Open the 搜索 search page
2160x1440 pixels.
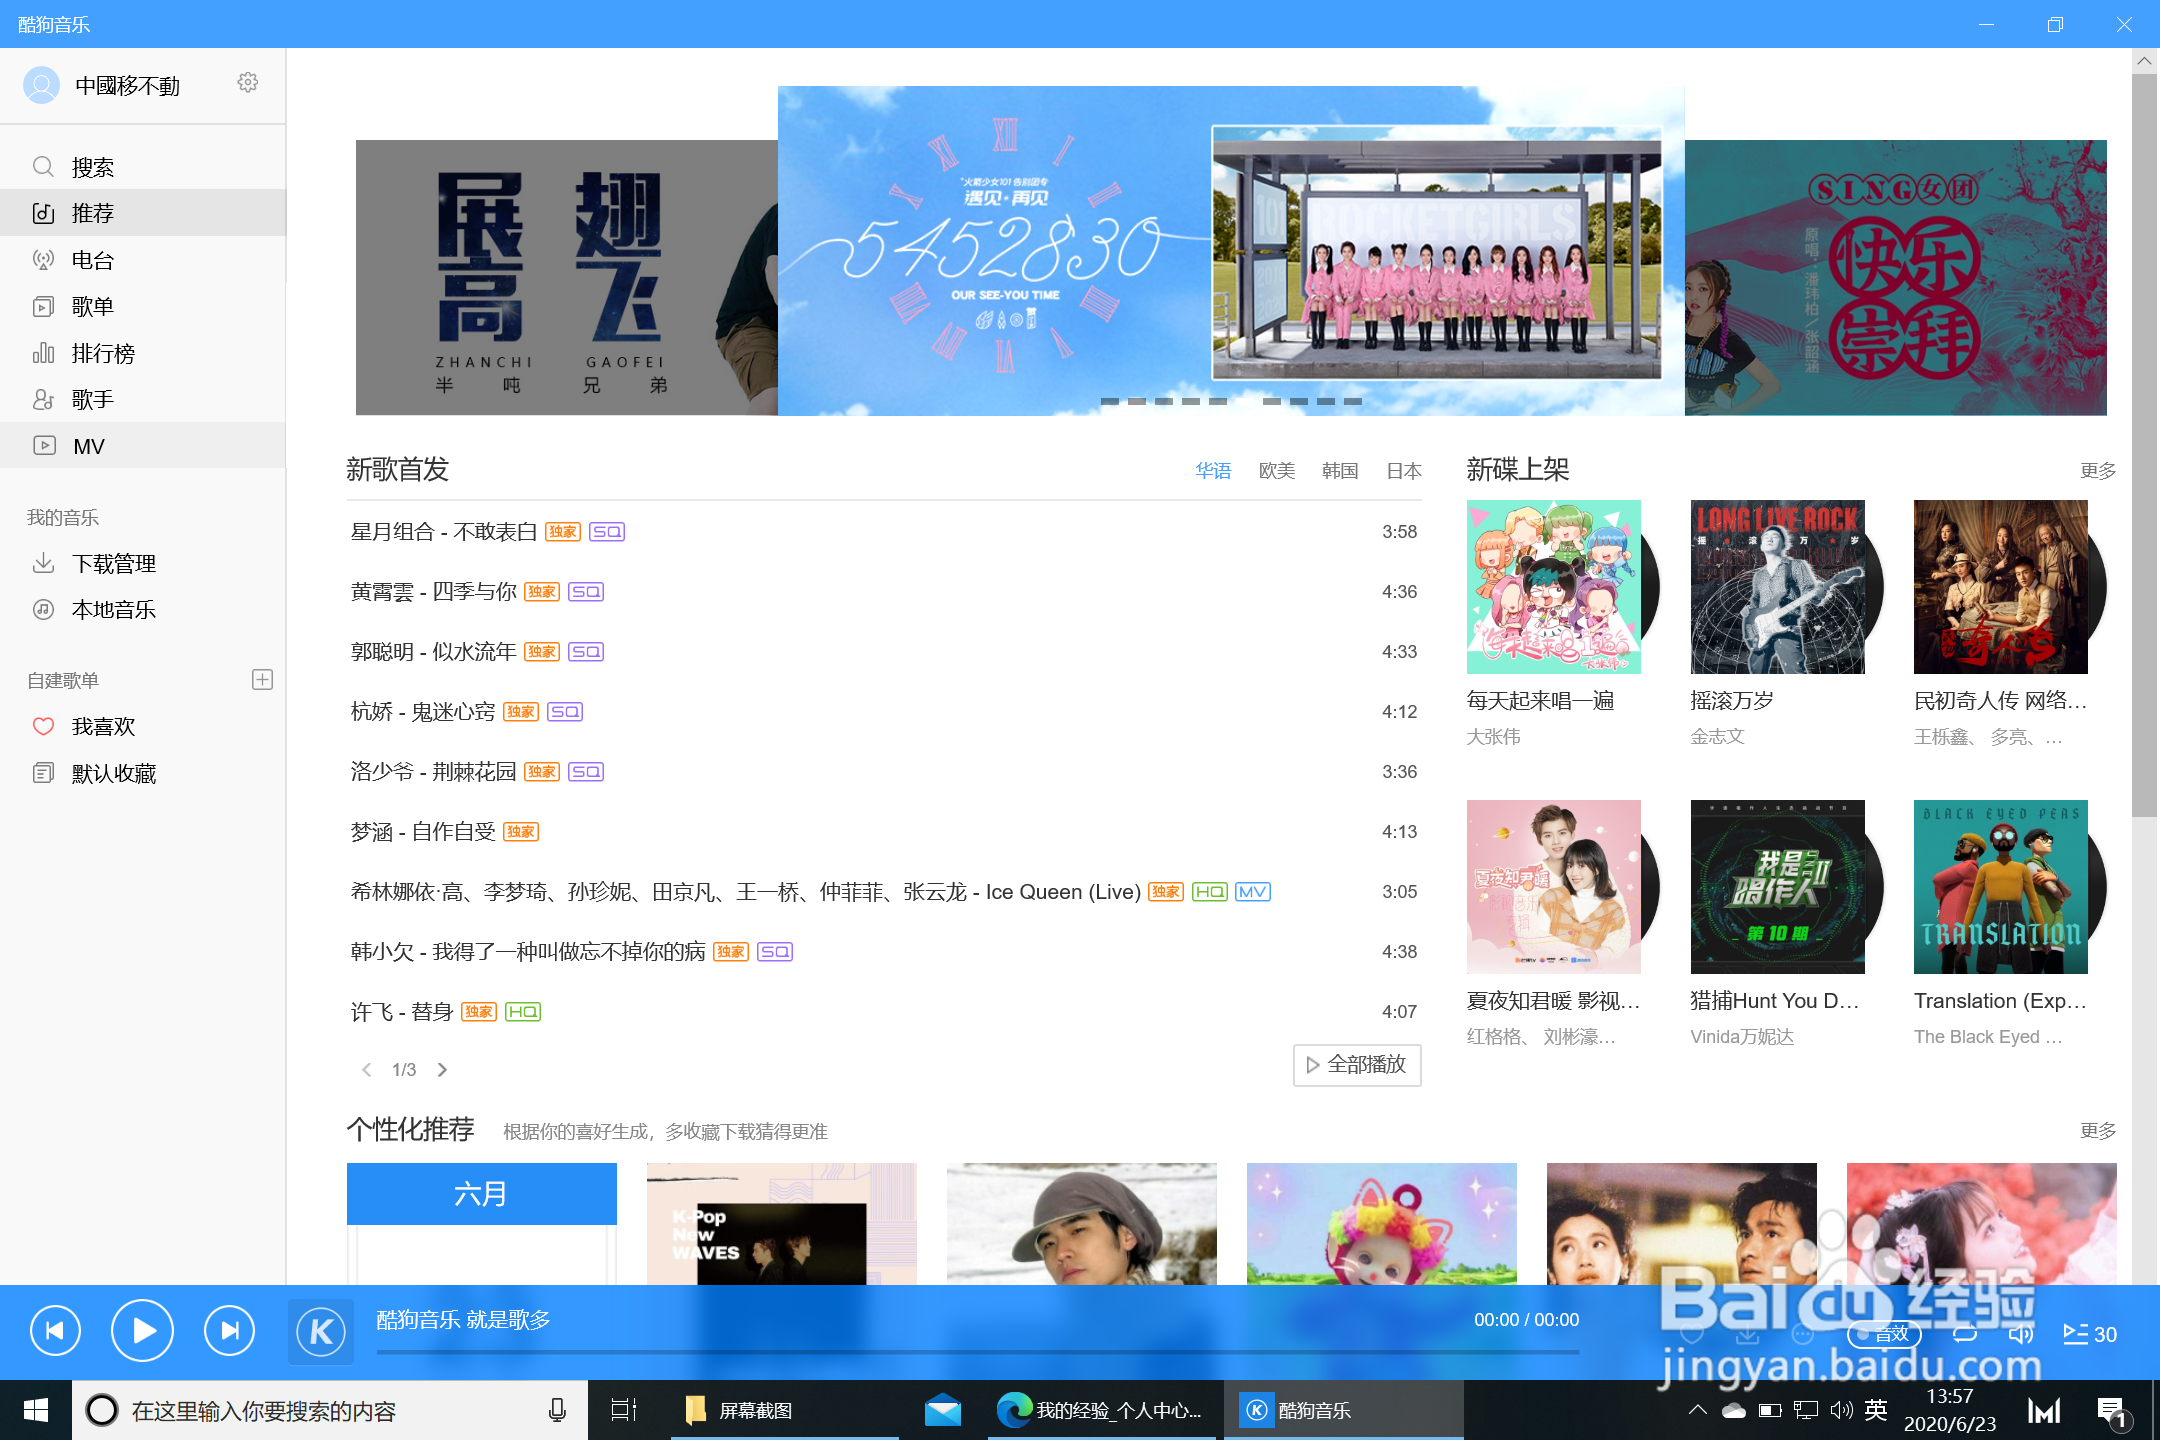point(143,167)
